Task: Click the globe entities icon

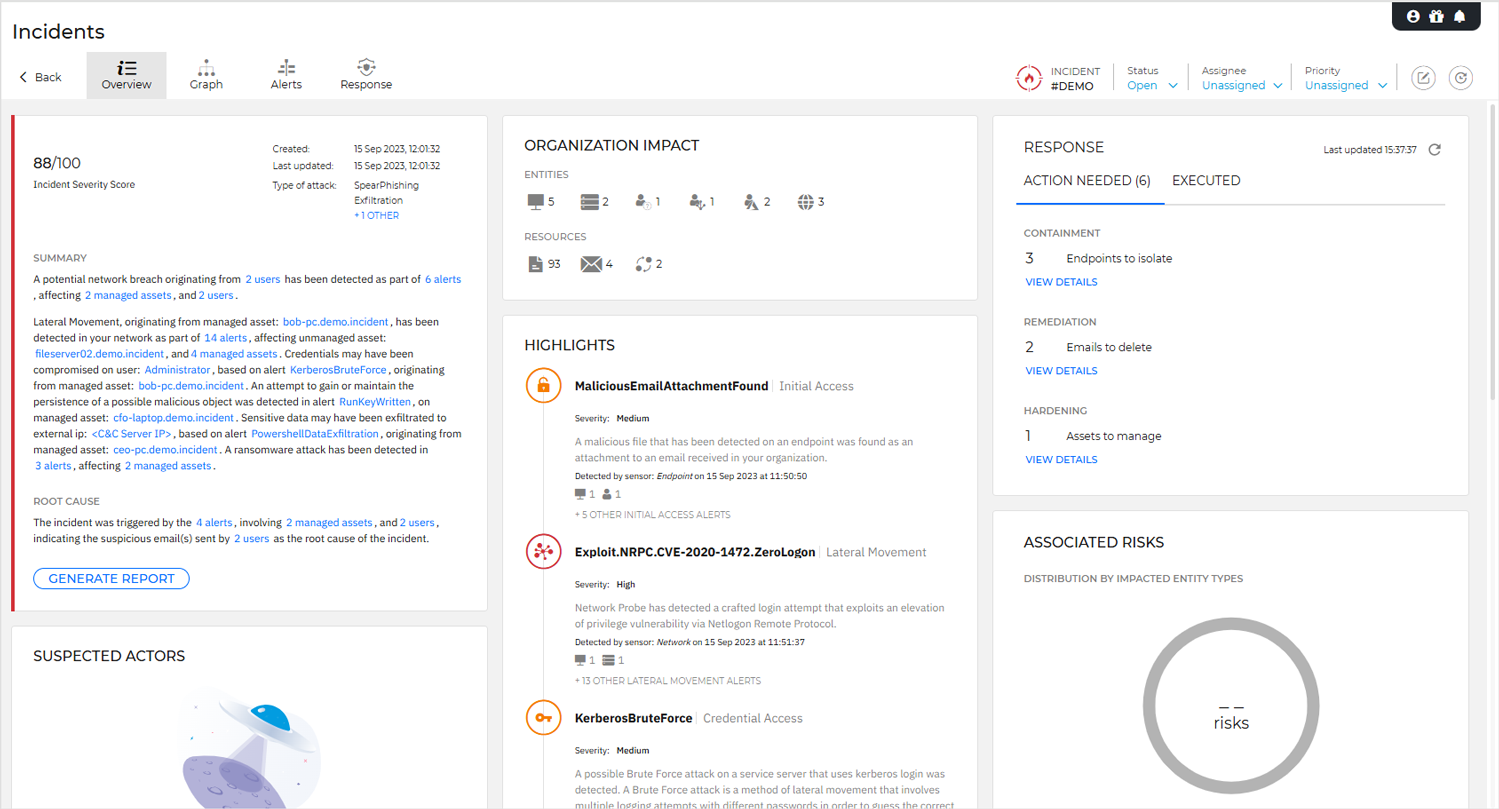Action: click(807, 202)
